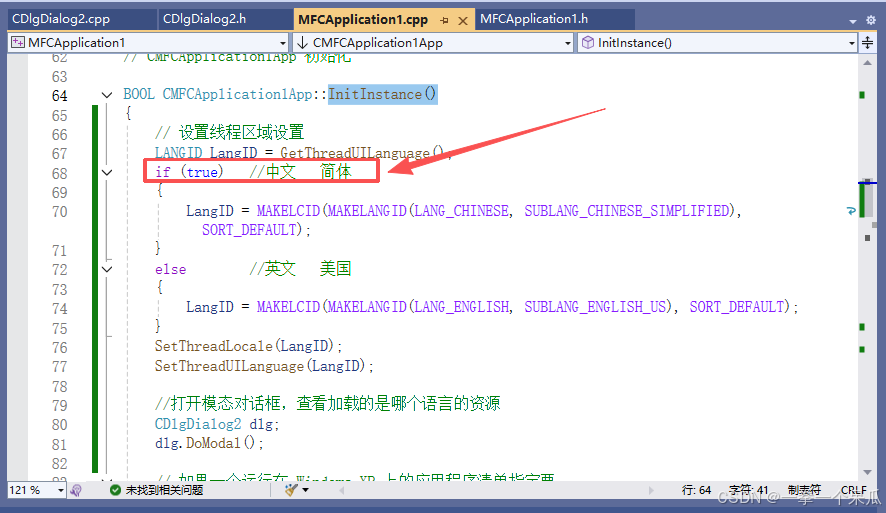
Task: Collapse the else block at line 72
Action: 107,269
